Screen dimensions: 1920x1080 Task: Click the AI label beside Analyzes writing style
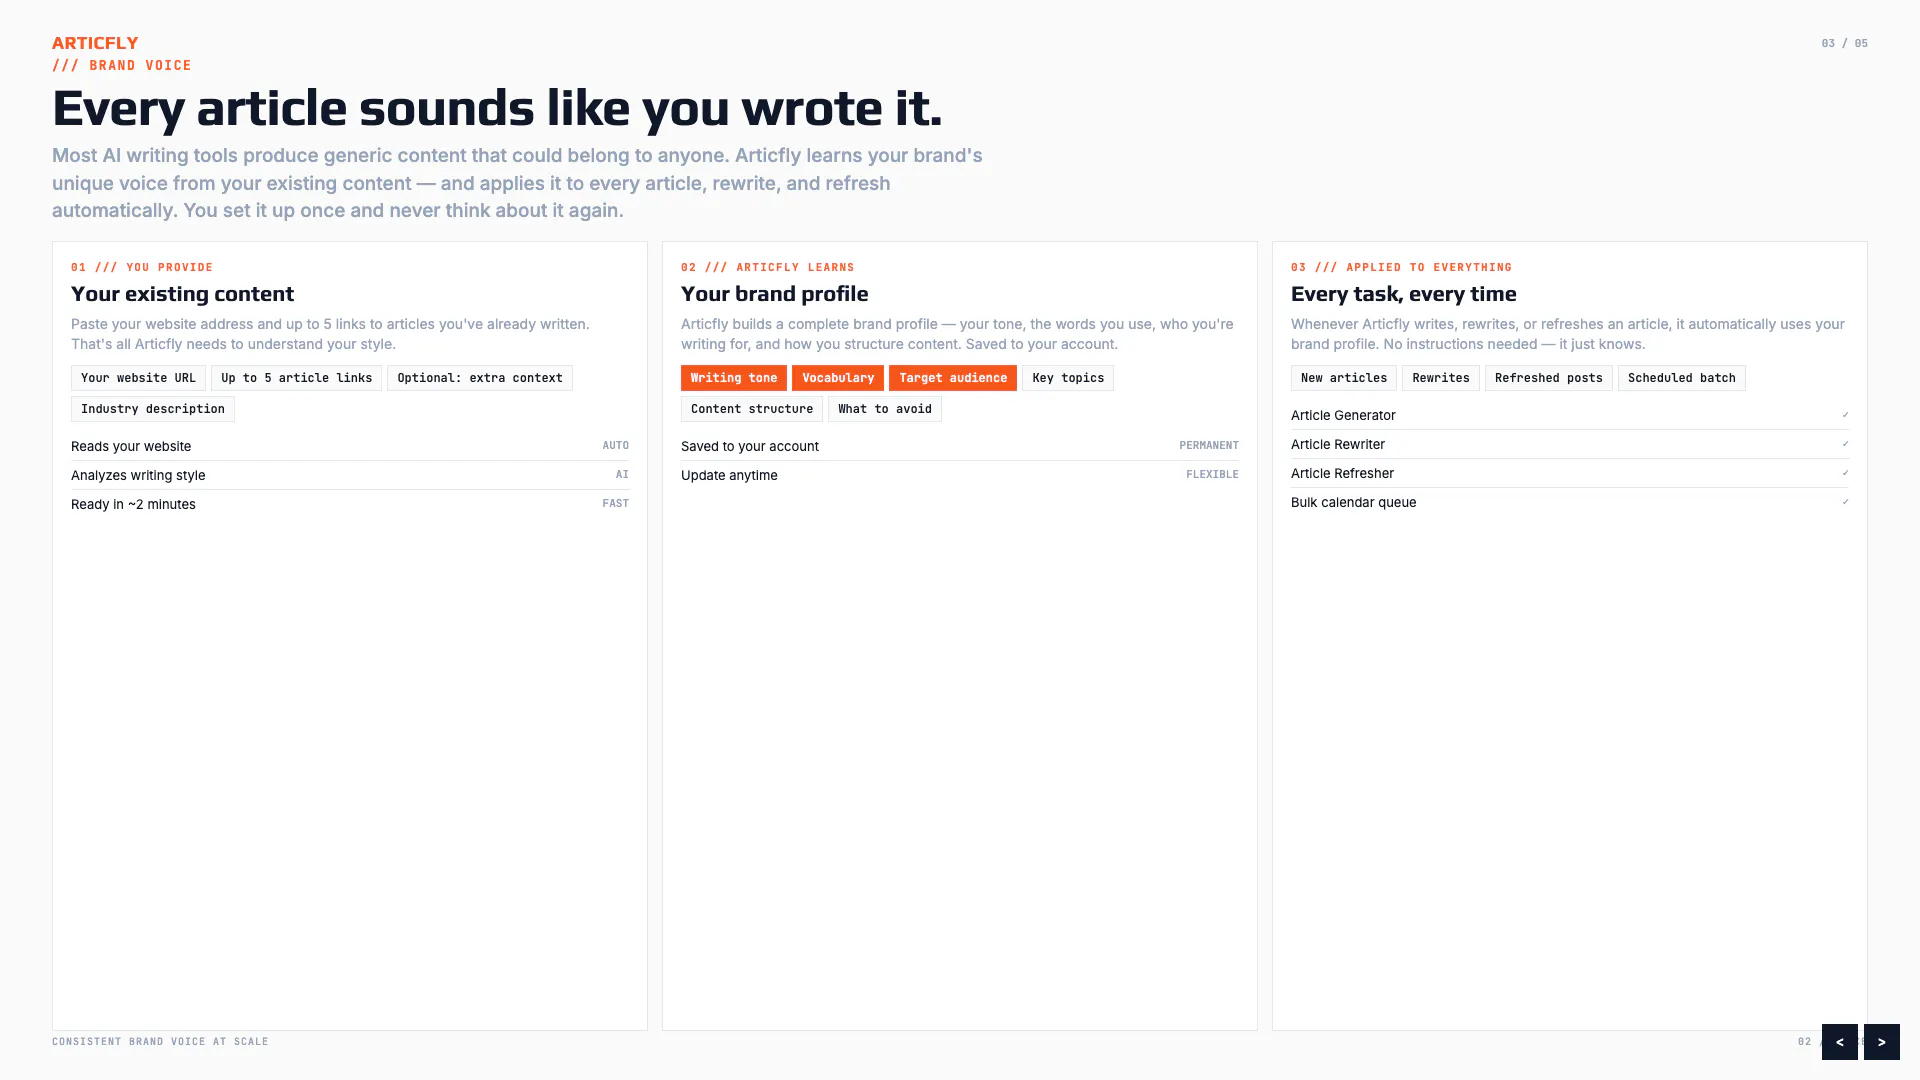click(622, 474)
